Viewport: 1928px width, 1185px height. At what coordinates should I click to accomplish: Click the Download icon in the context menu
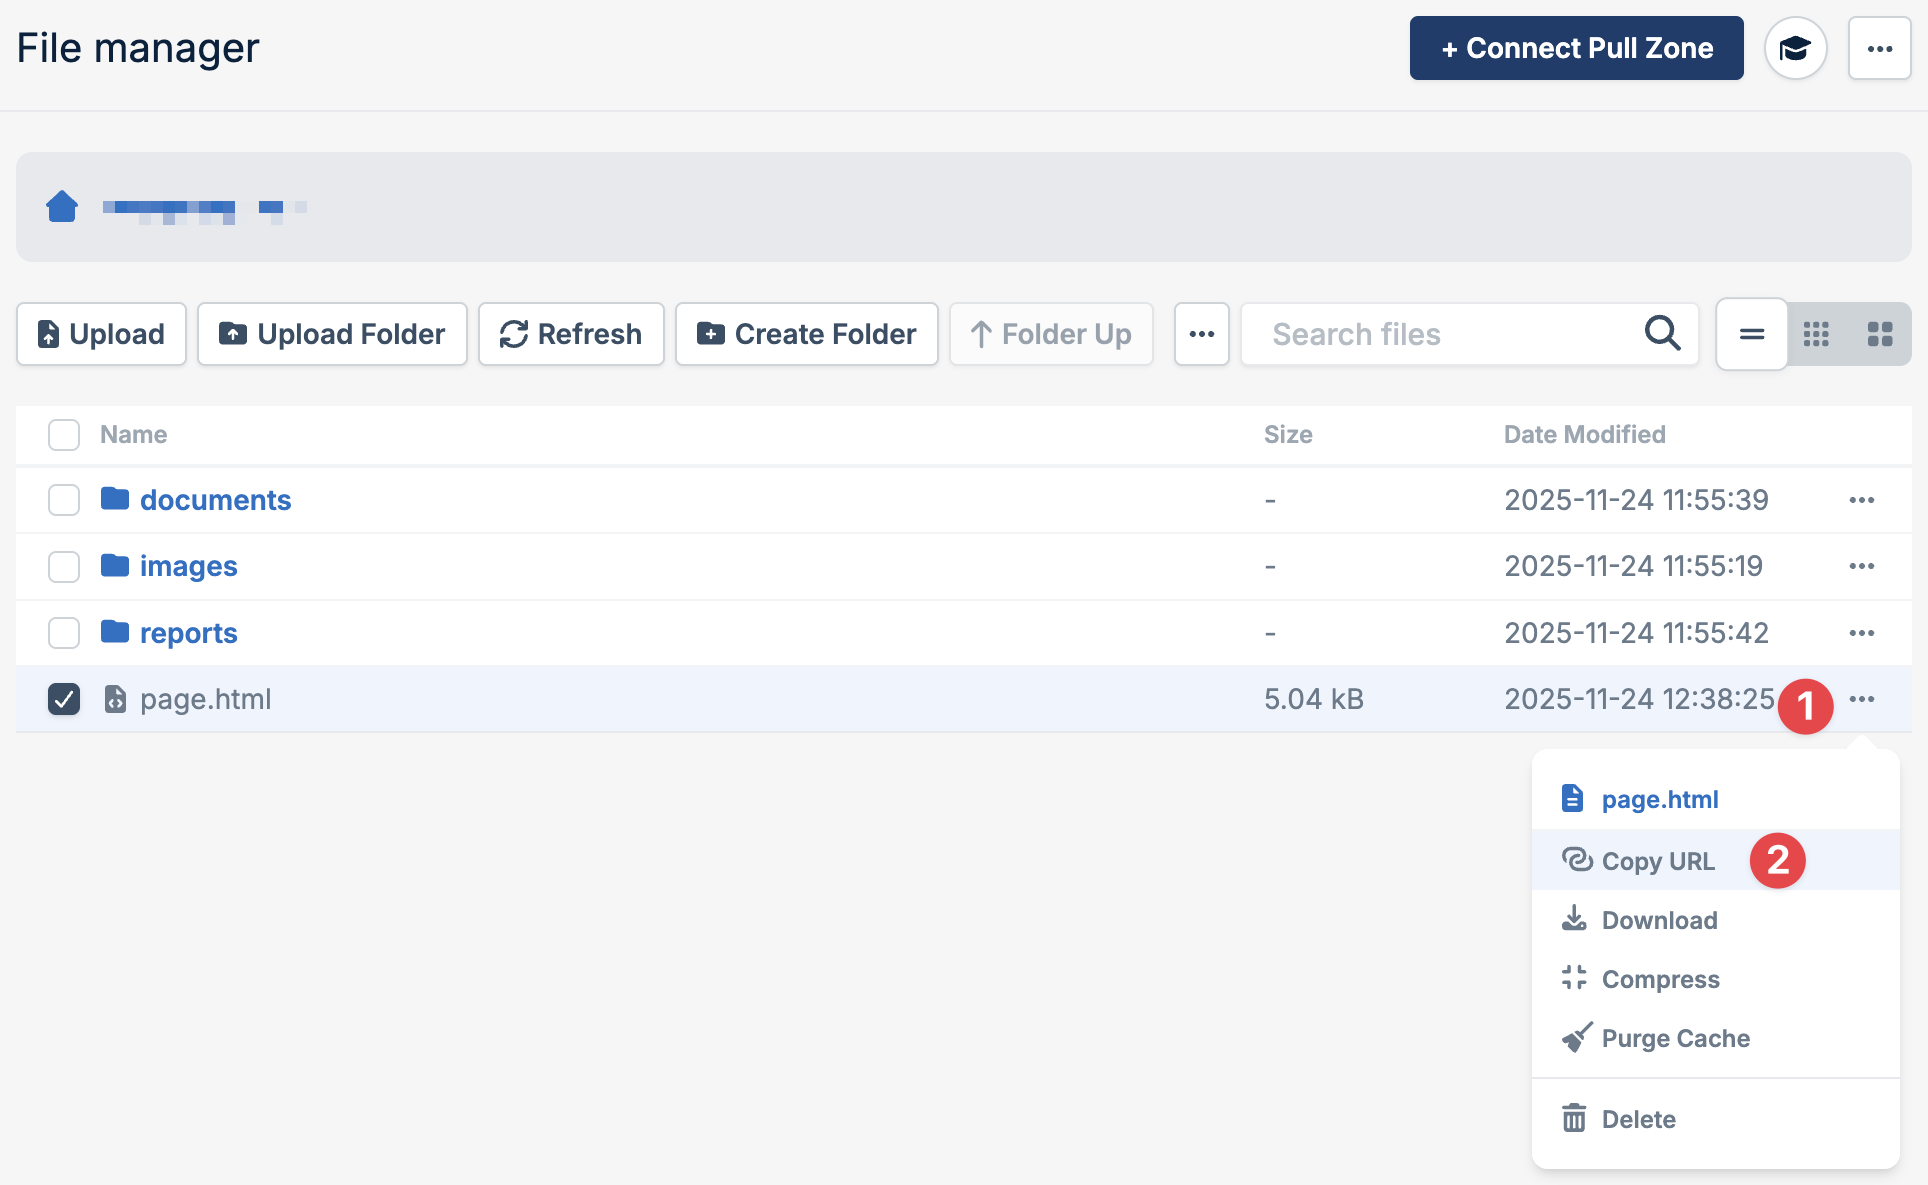tap(1574, 919)
